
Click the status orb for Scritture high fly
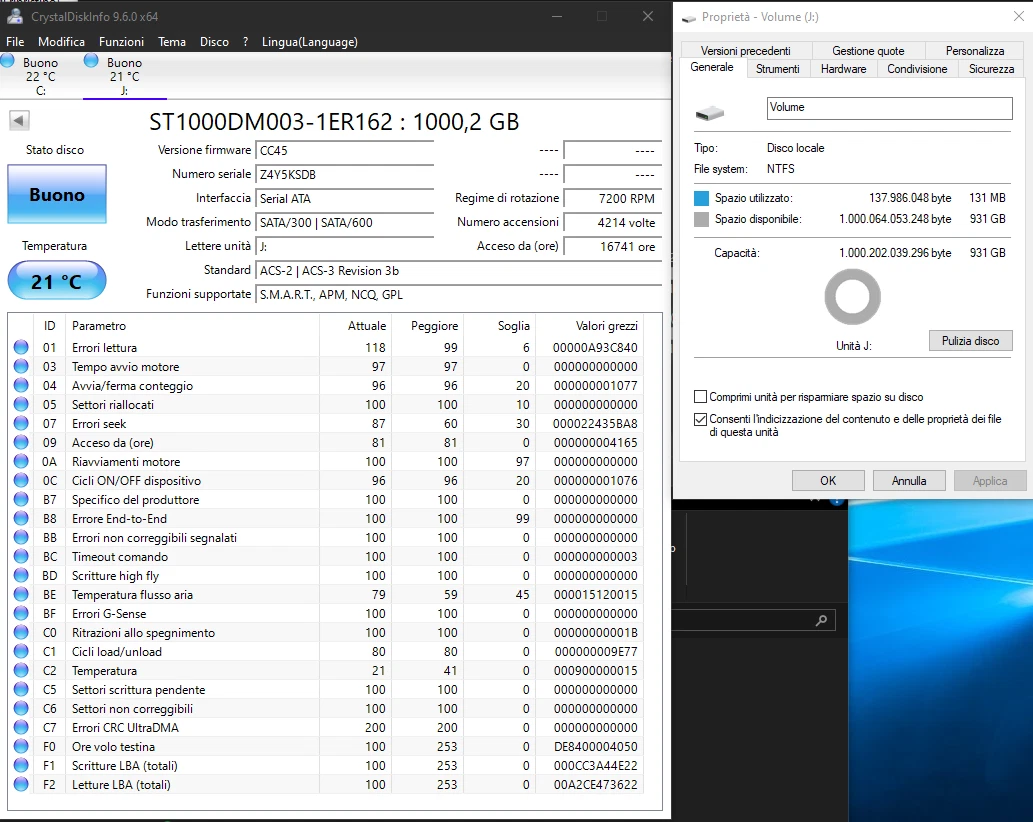point(21,576)
